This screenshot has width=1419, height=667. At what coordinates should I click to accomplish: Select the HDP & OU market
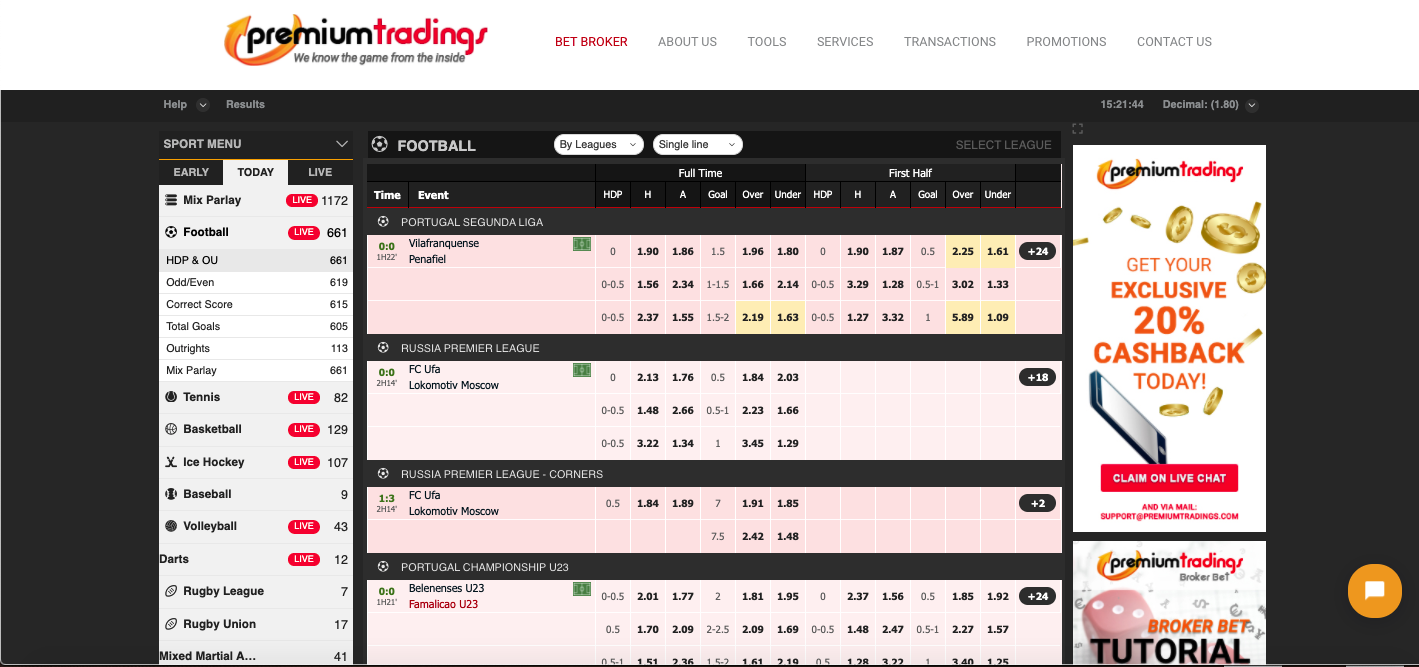pos(256,260)
